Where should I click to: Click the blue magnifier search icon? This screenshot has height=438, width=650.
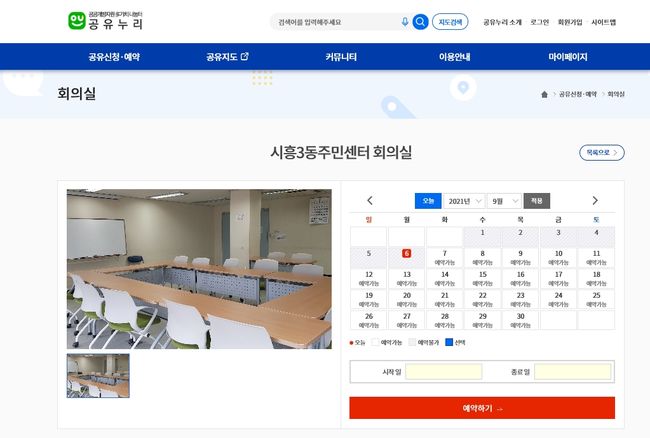tap(420, 22)
